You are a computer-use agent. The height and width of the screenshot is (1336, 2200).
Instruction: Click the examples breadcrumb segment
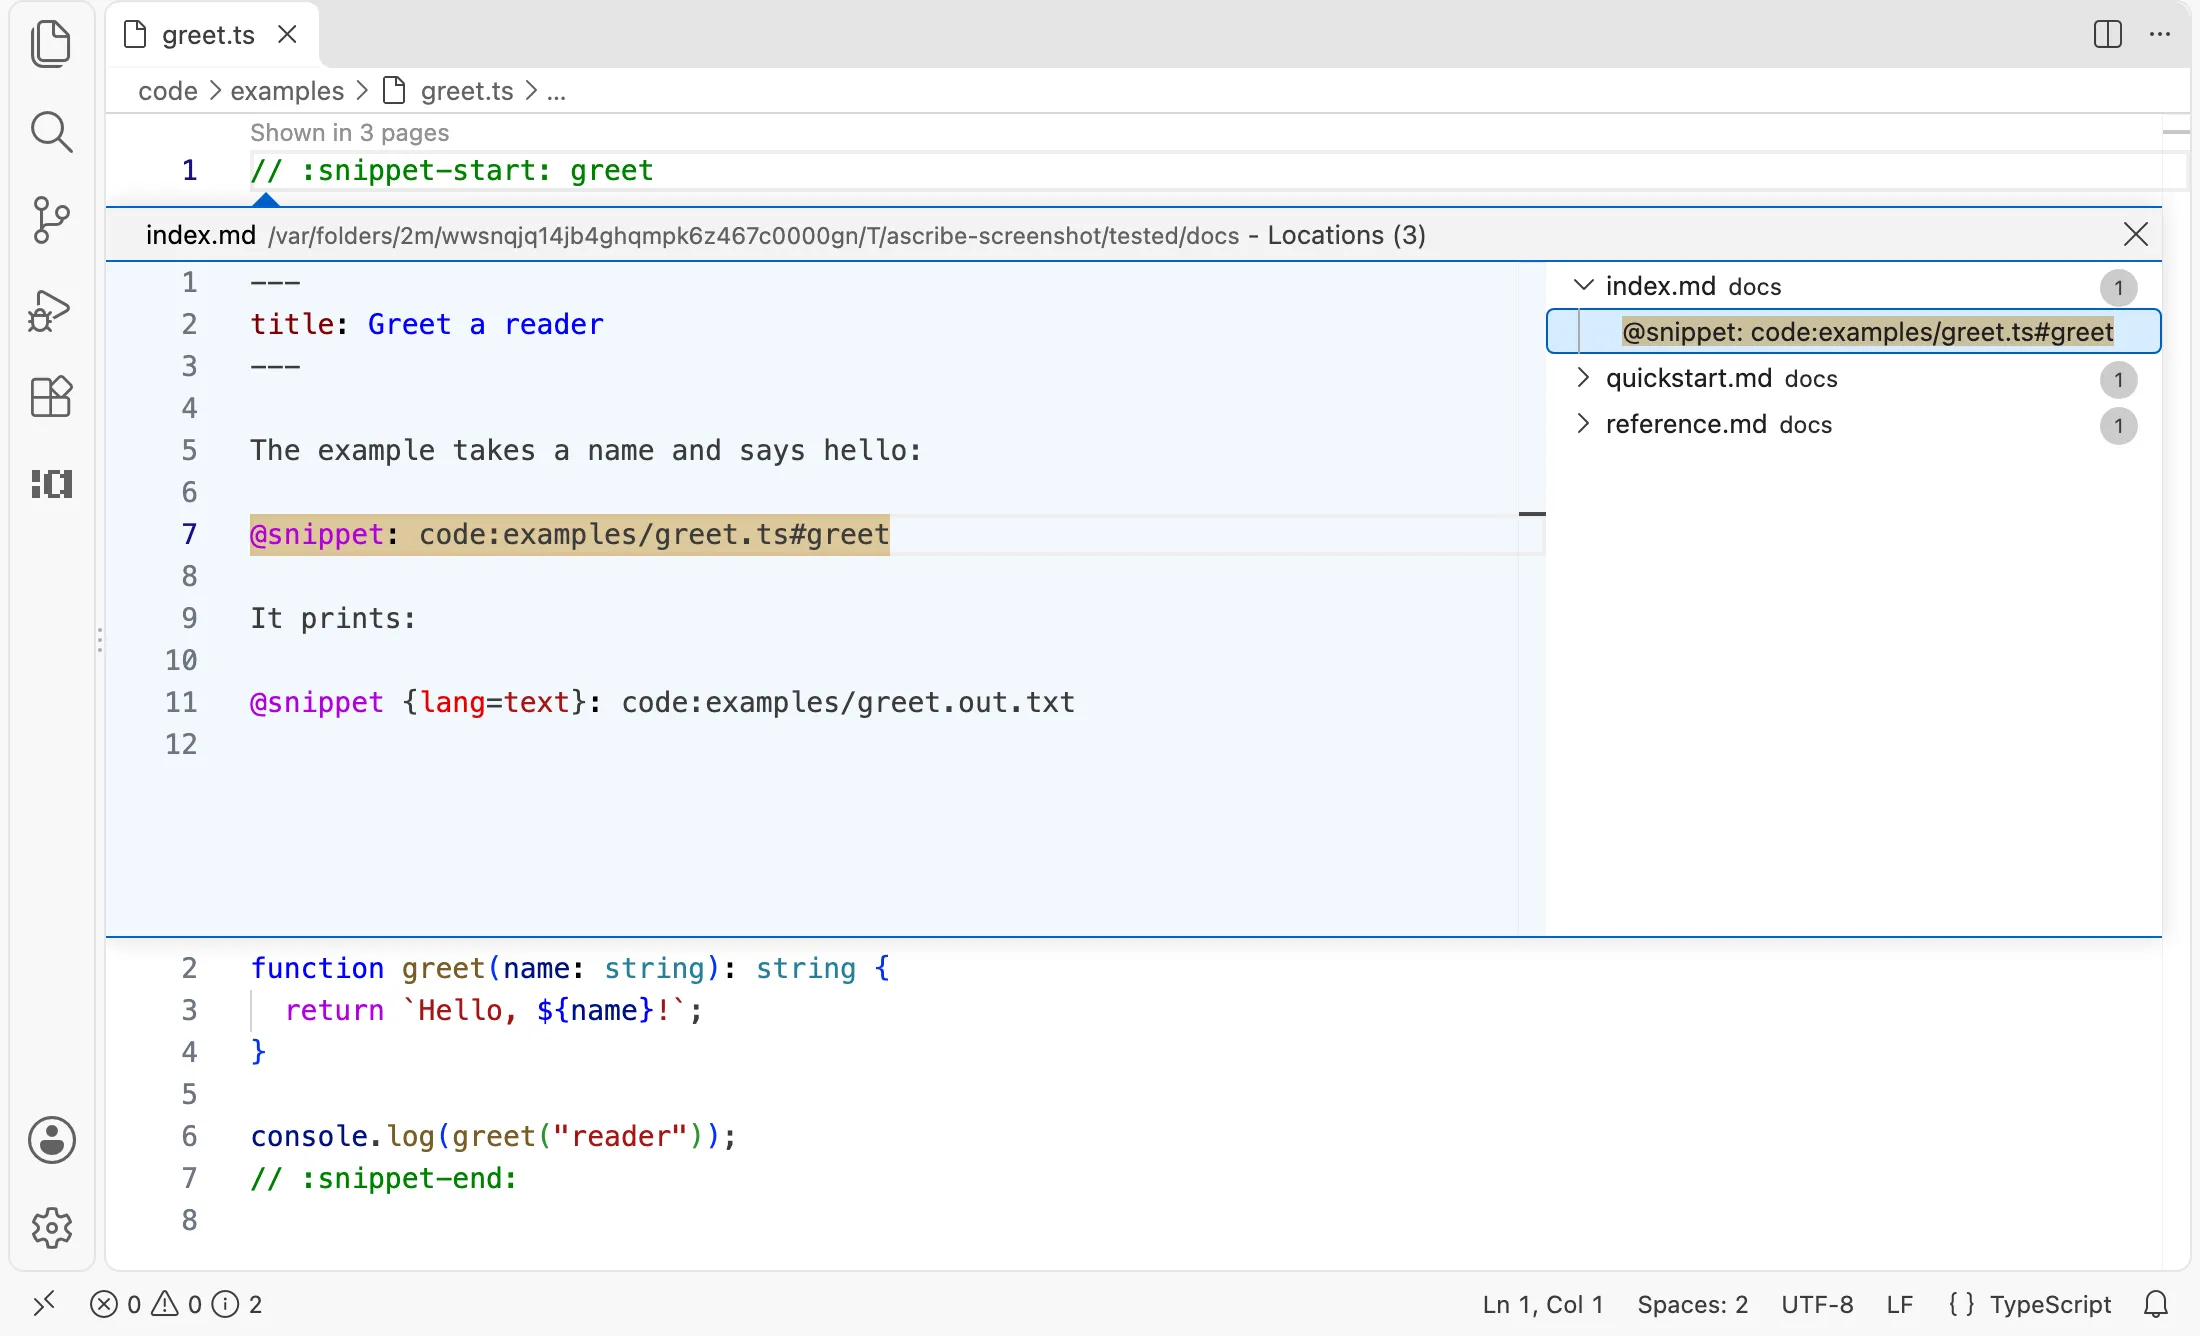click(x=287, y=91)
